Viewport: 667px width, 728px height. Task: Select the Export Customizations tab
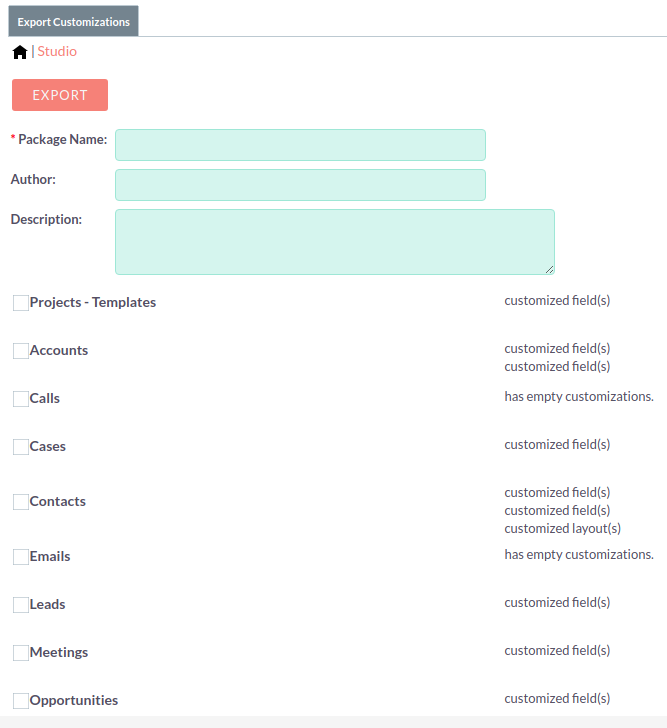[x=73, y=21]
